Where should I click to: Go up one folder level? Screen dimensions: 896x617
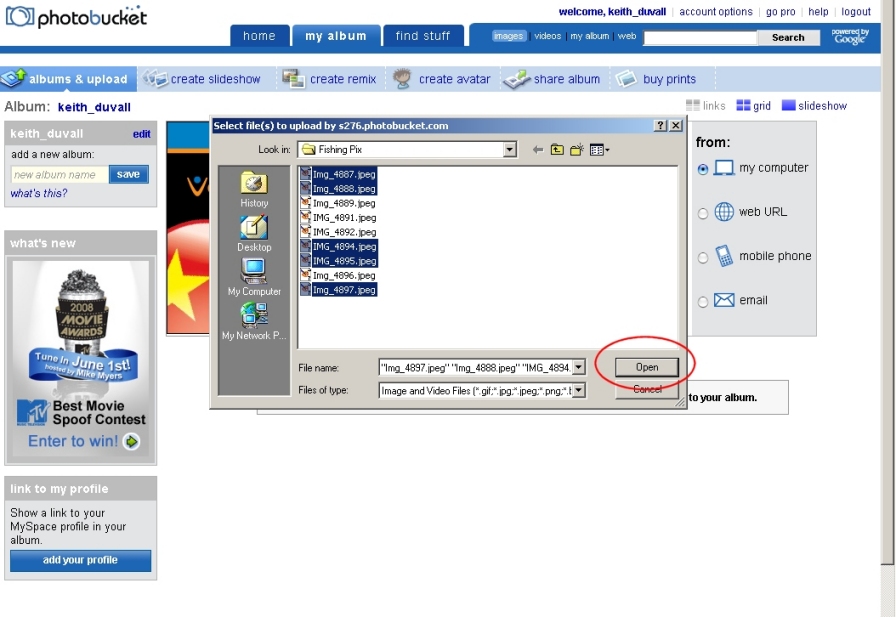(x=557, y=150)
